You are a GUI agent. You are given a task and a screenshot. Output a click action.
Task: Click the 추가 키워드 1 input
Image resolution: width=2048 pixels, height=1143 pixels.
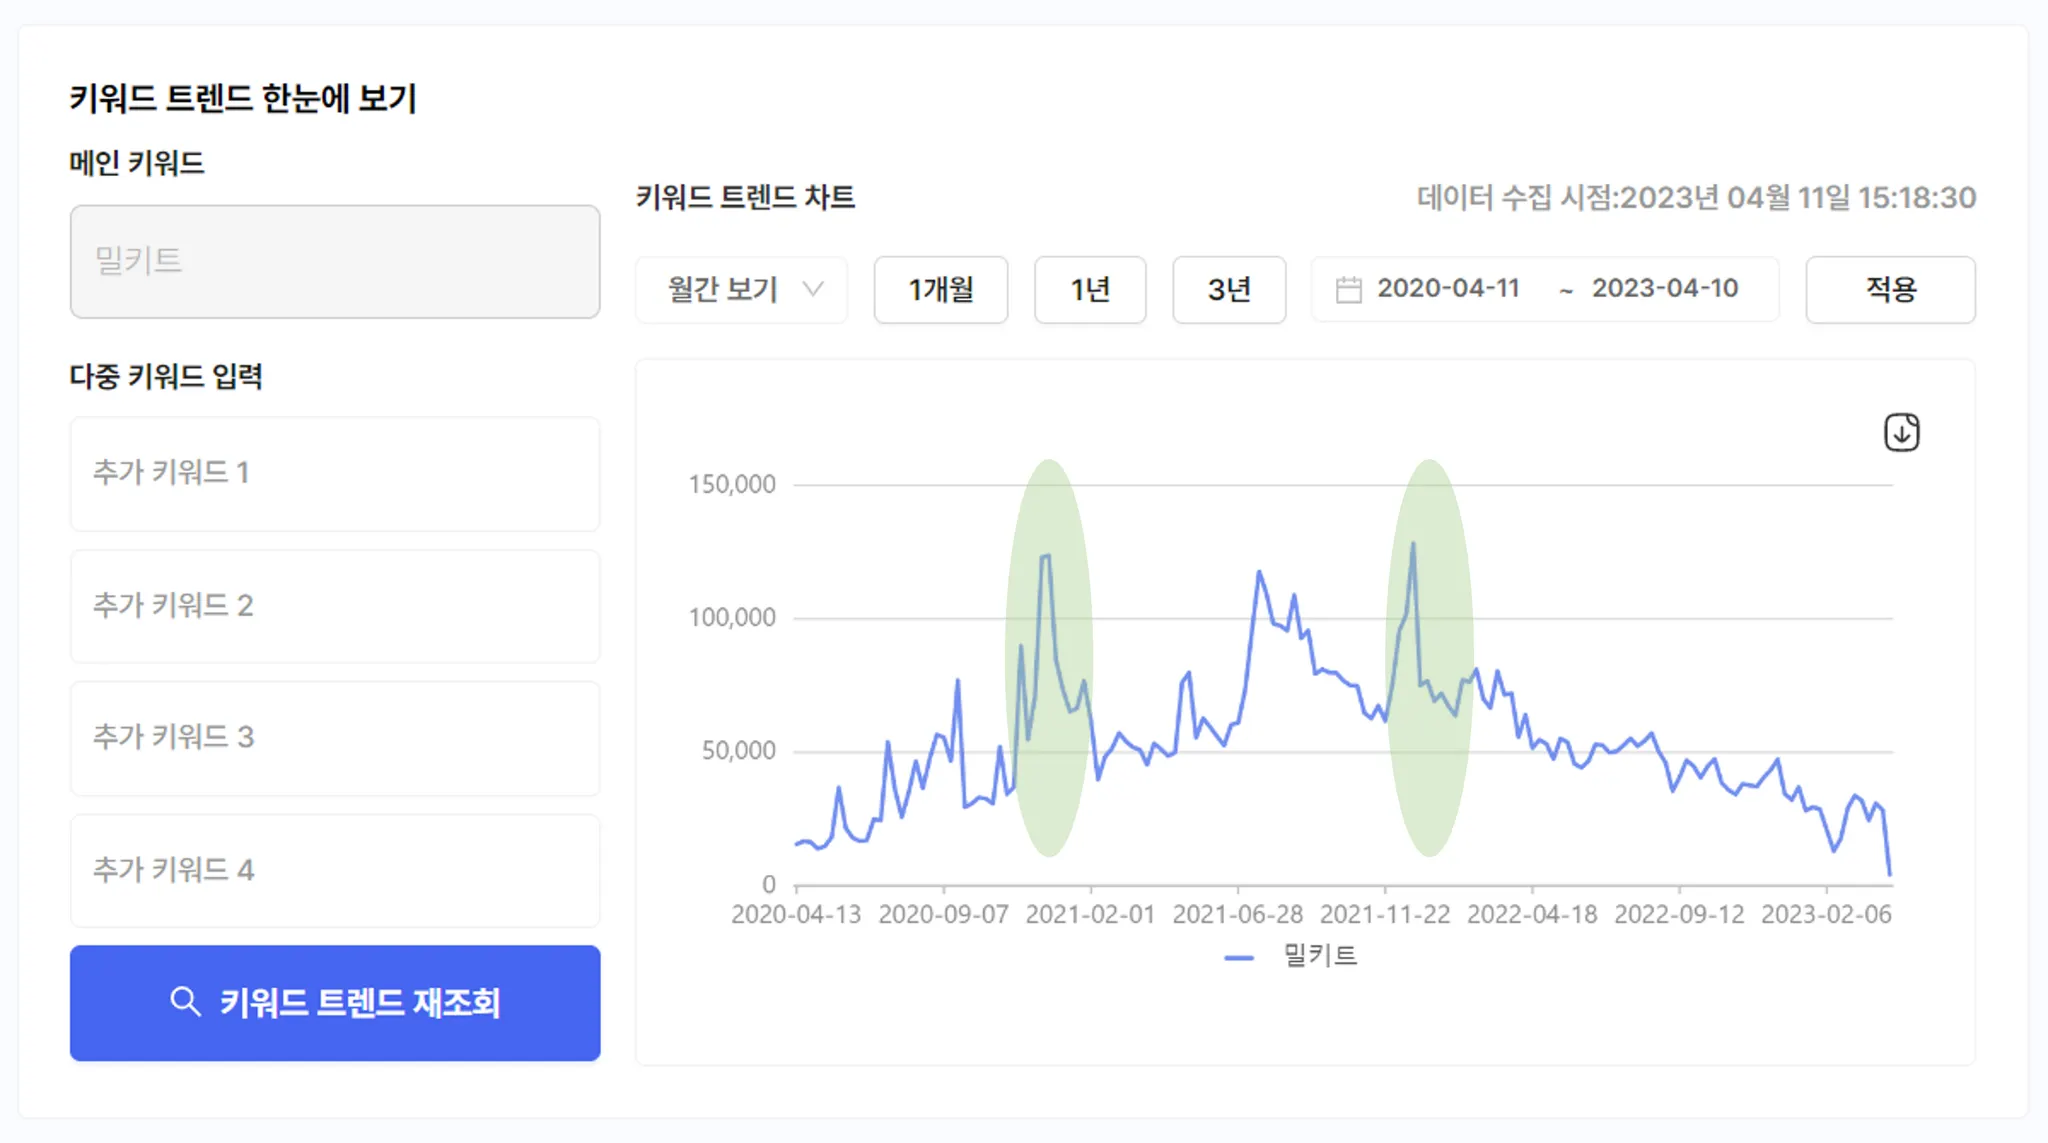pos(335,473)
